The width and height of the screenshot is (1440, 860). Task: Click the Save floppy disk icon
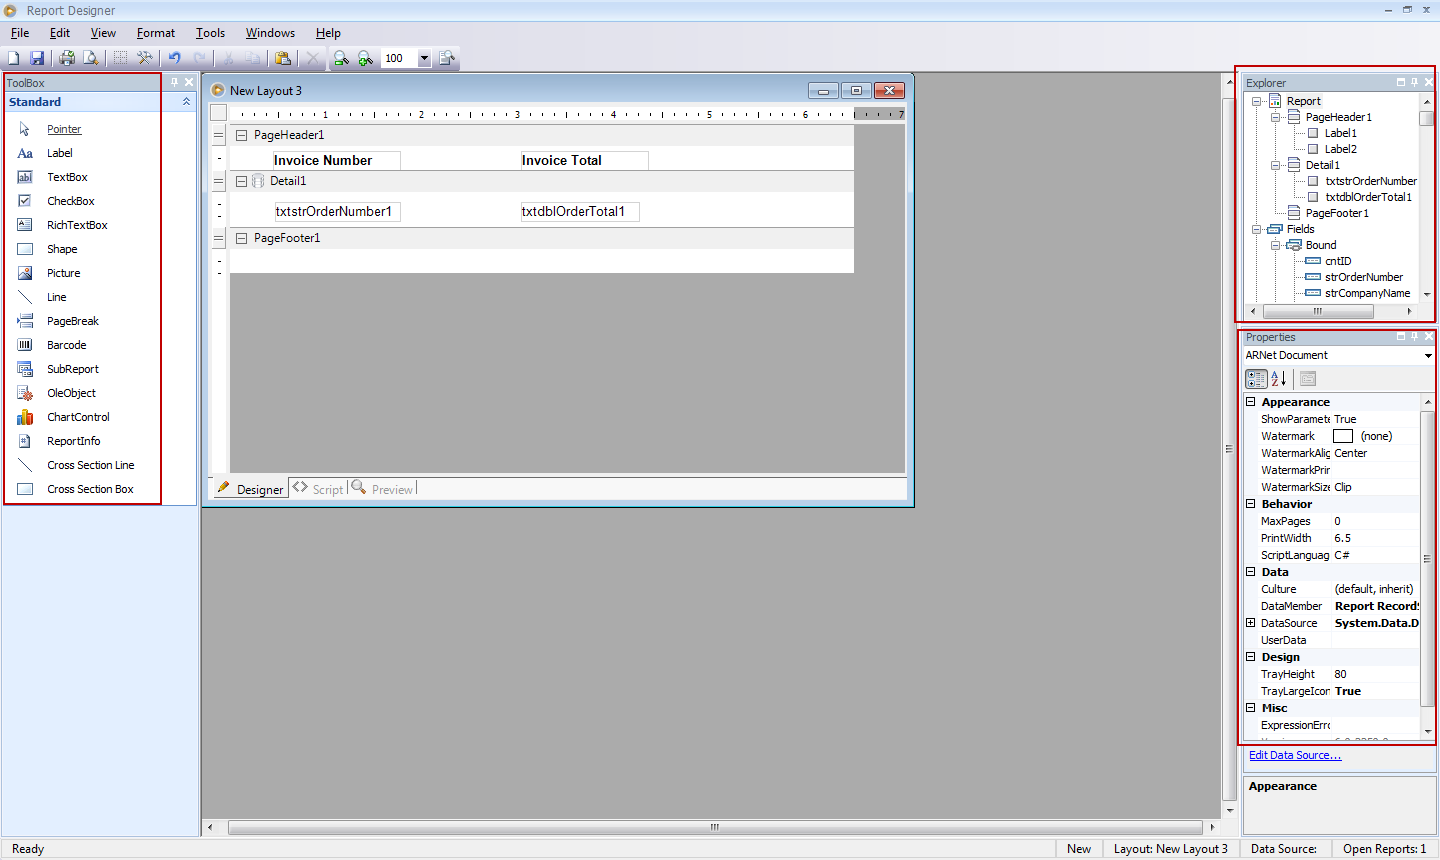[37, 58]
